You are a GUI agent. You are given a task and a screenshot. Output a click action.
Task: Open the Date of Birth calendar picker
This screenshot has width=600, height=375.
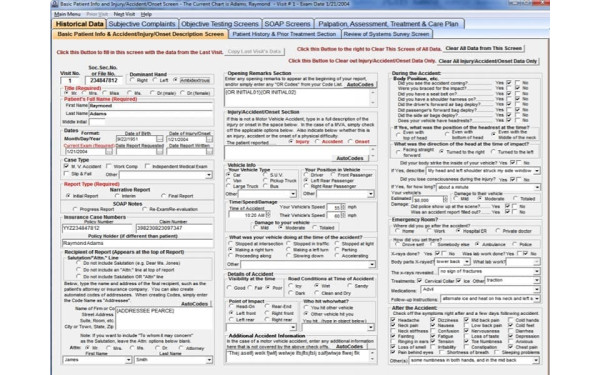point(160,139)
